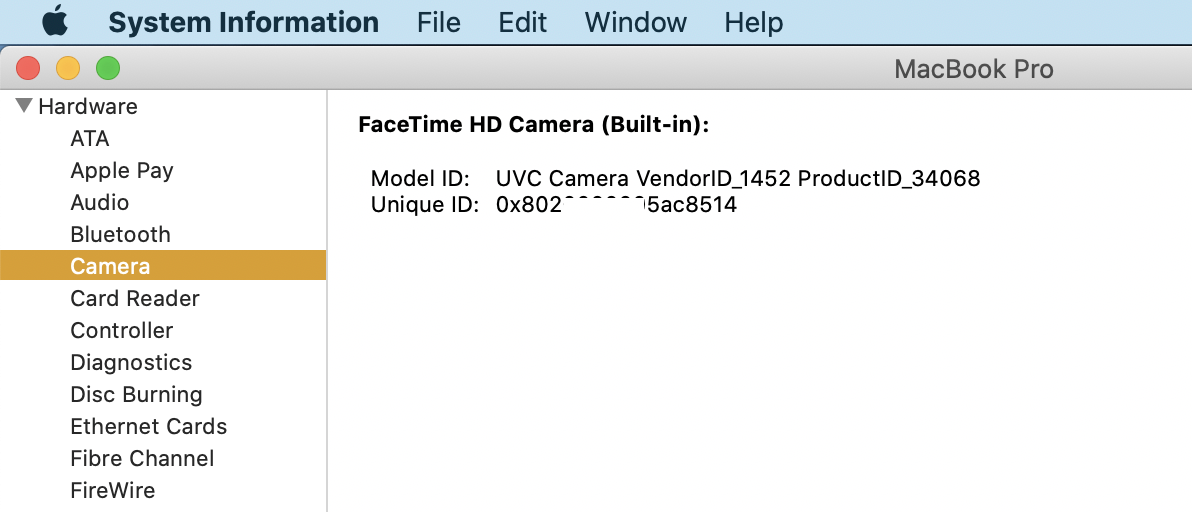Open the Window menu
1192x512 pixels.
635,22
